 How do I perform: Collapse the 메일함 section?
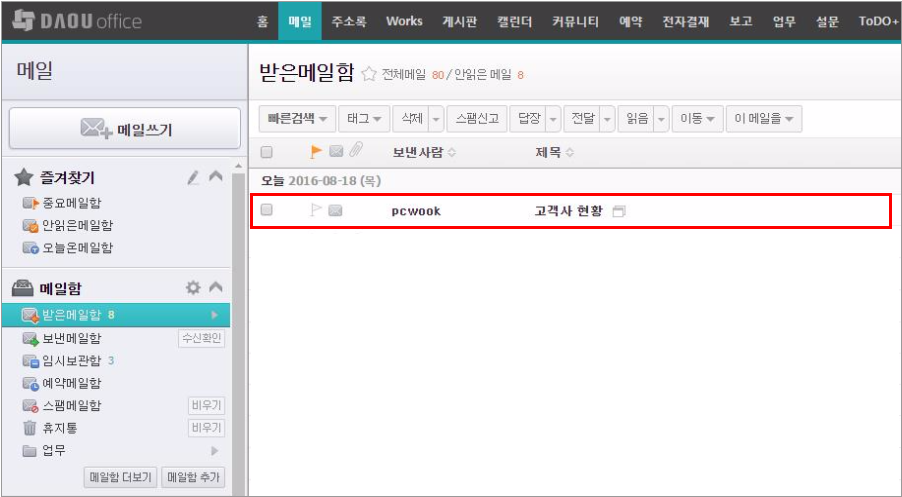pyautogui.click(x=216, y=286)
